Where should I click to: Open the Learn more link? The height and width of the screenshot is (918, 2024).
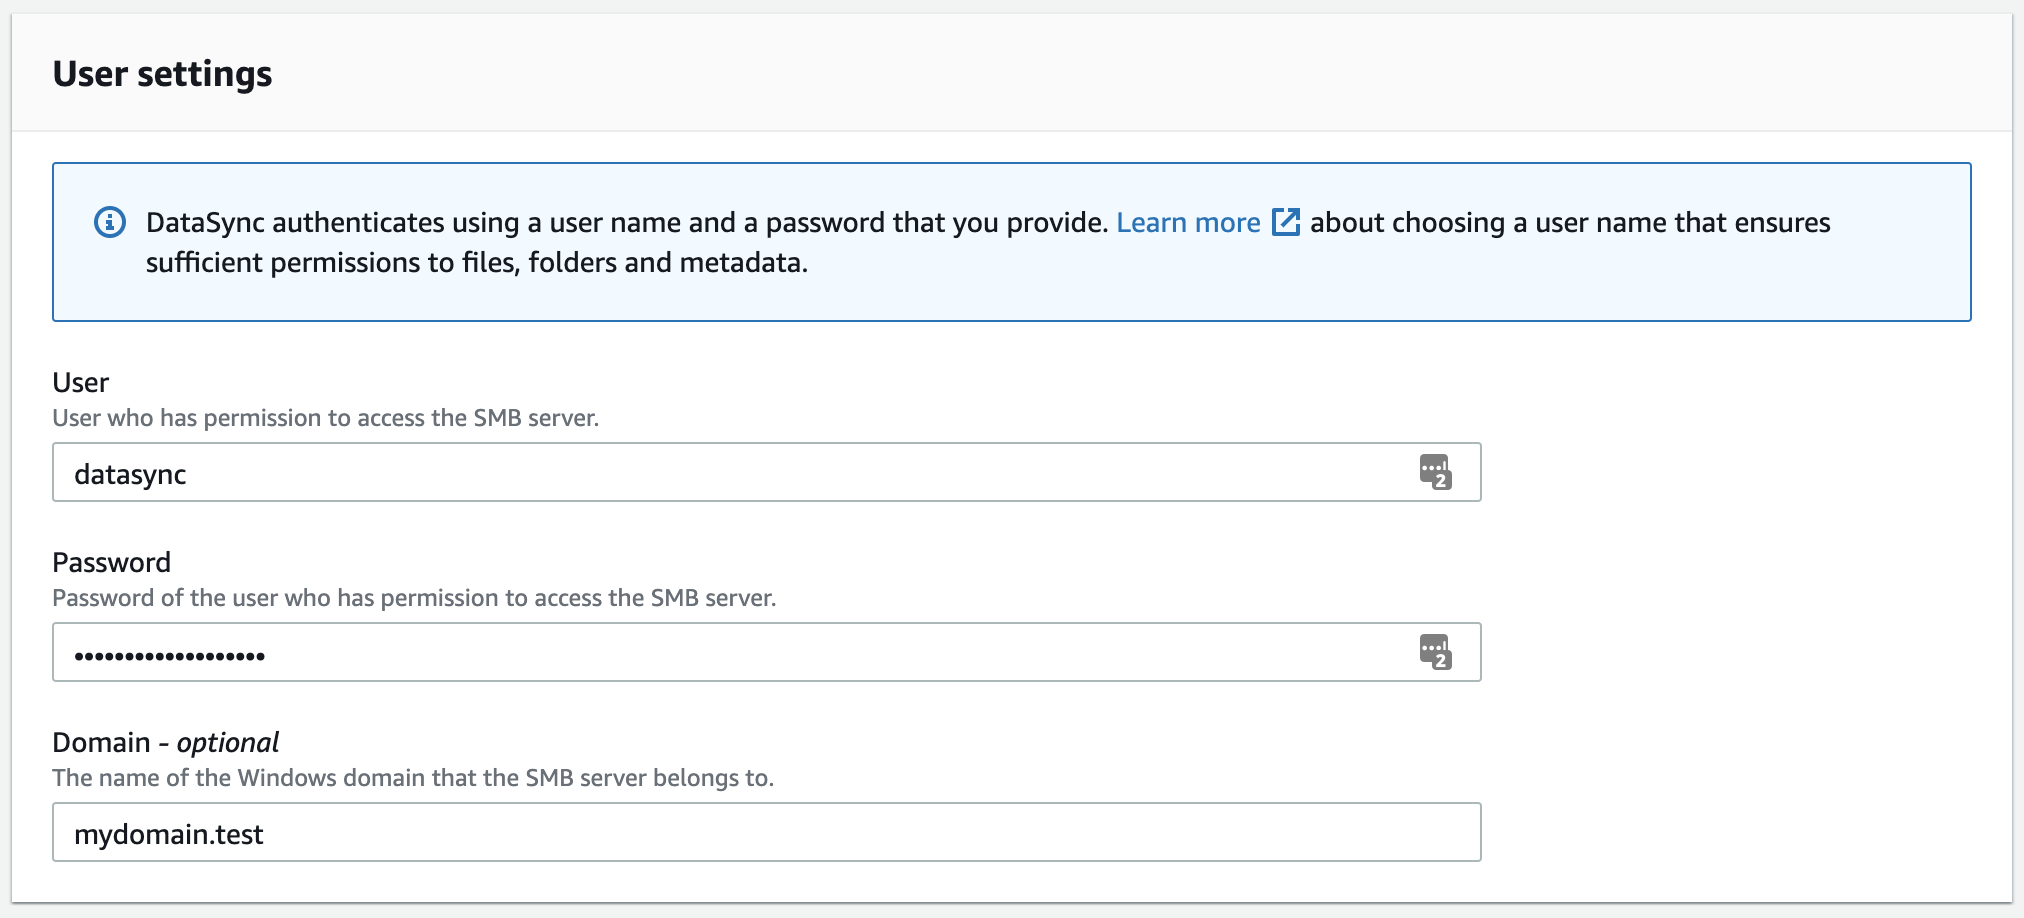coord(1188,222)
